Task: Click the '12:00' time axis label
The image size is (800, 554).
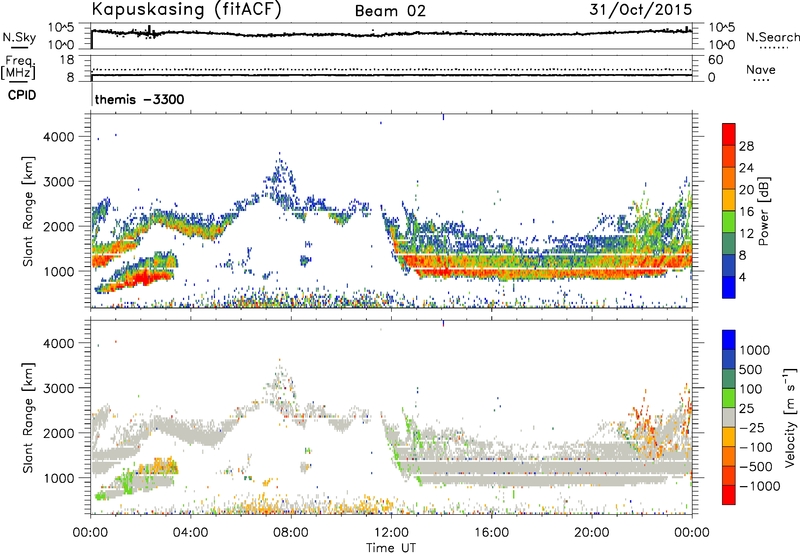Action: point(391,533)
